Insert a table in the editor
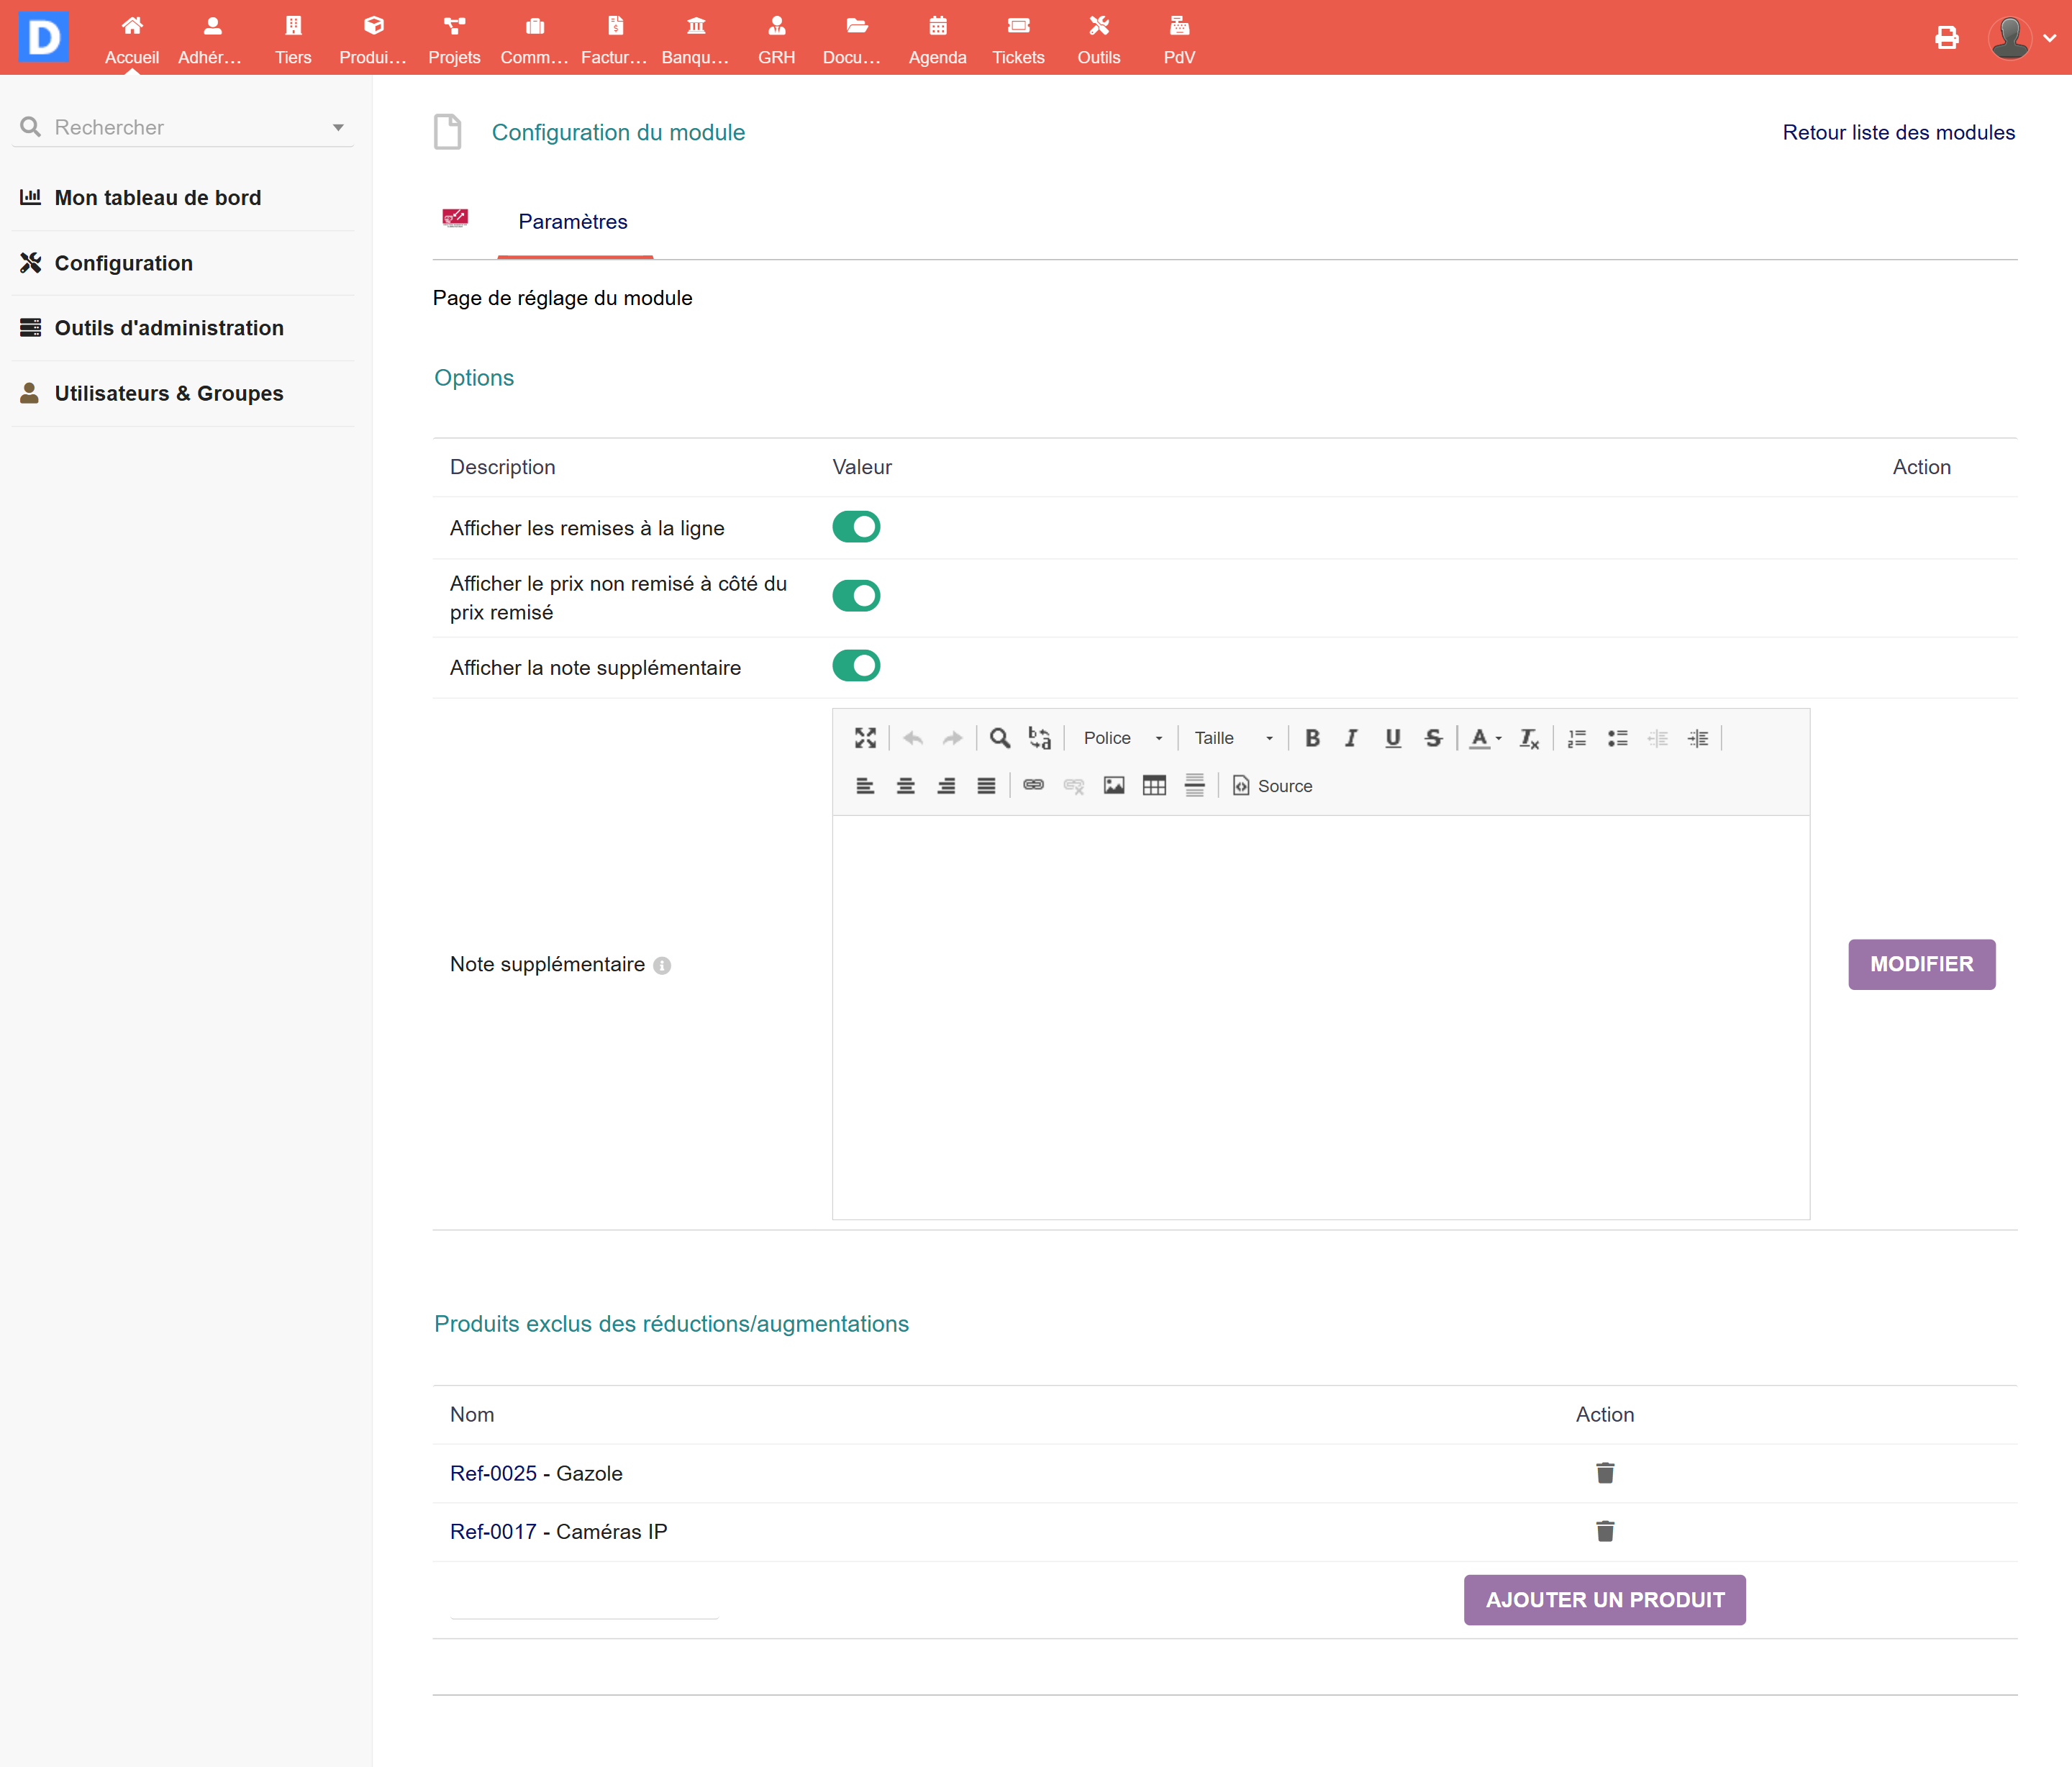This screenshot has height=1767, width=2072. click(x=1154, y=786)
